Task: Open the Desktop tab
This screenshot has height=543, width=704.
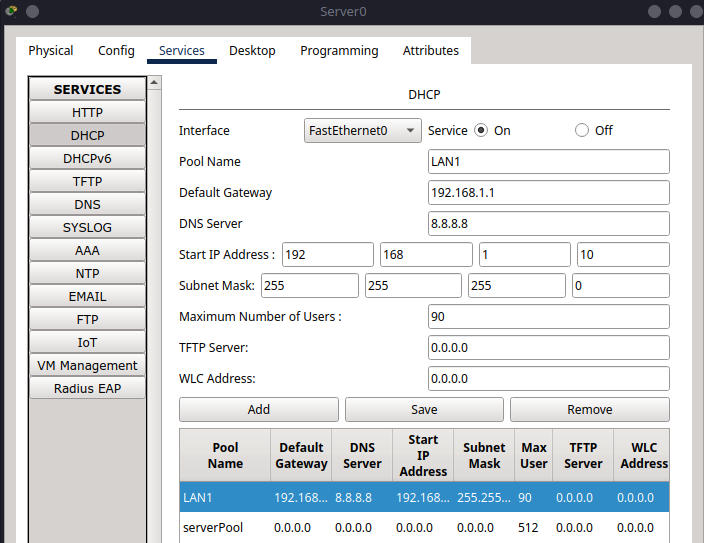Action: tap(252, 51)
